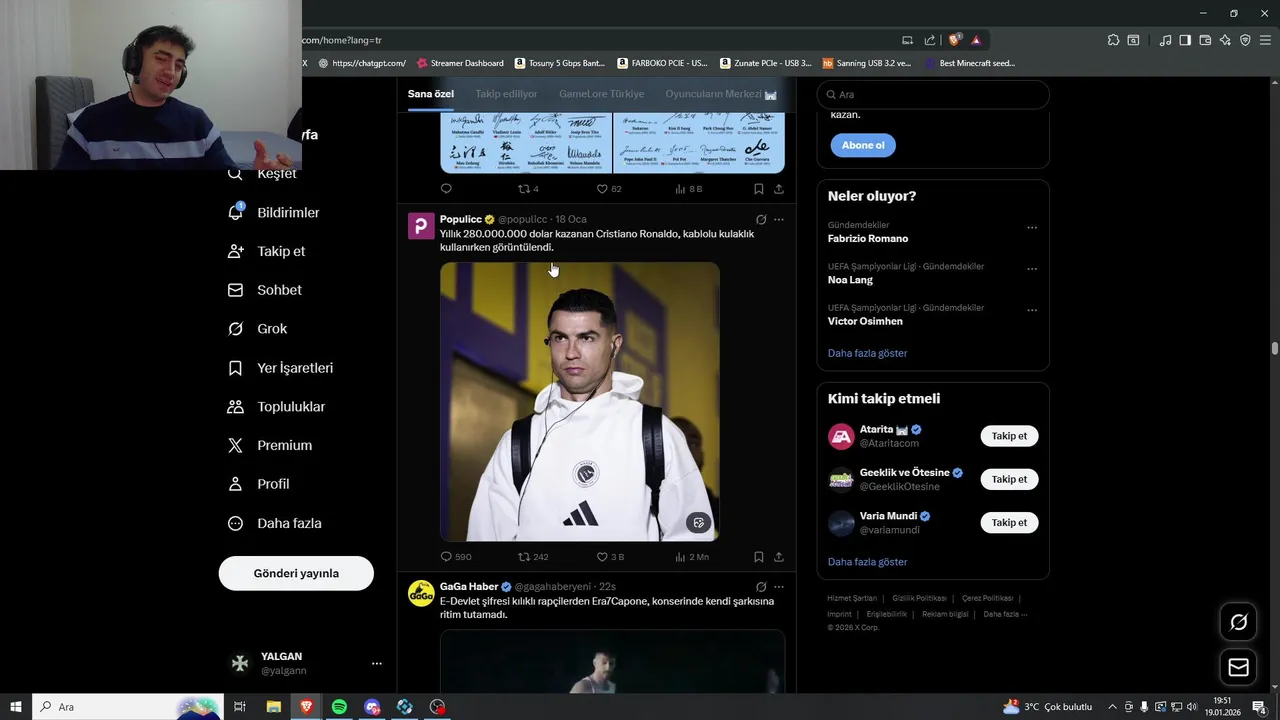The image size is (1280, 720).
Task: Open more options for Victor Osimhen trend
Action: pyautogui.click(x=1032, y=310)
